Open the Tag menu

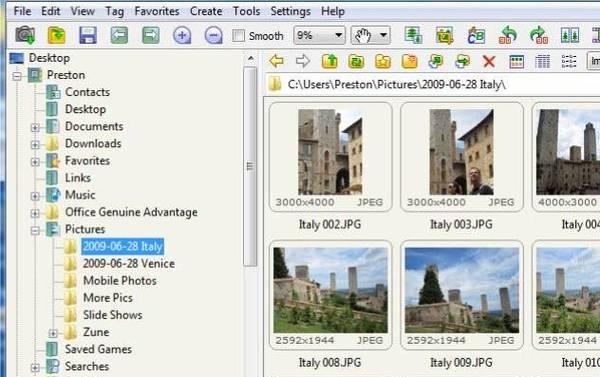(114, 11)
